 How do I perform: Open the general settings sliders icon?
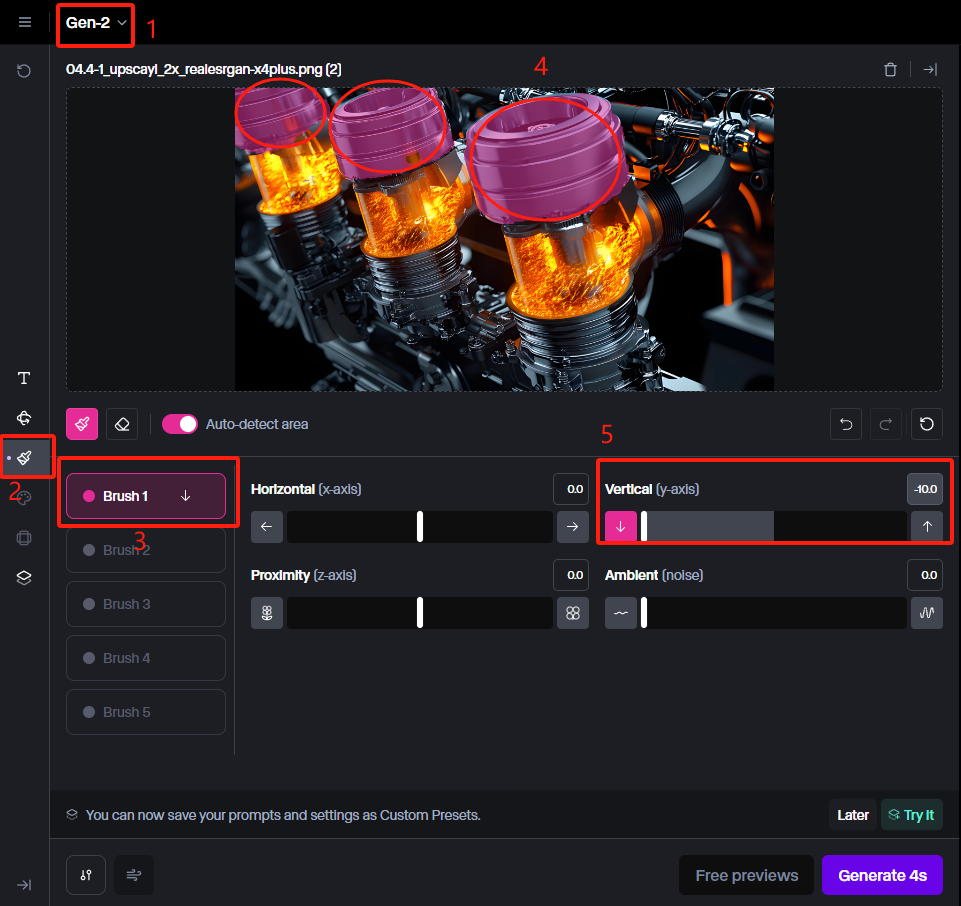(86, 875)
